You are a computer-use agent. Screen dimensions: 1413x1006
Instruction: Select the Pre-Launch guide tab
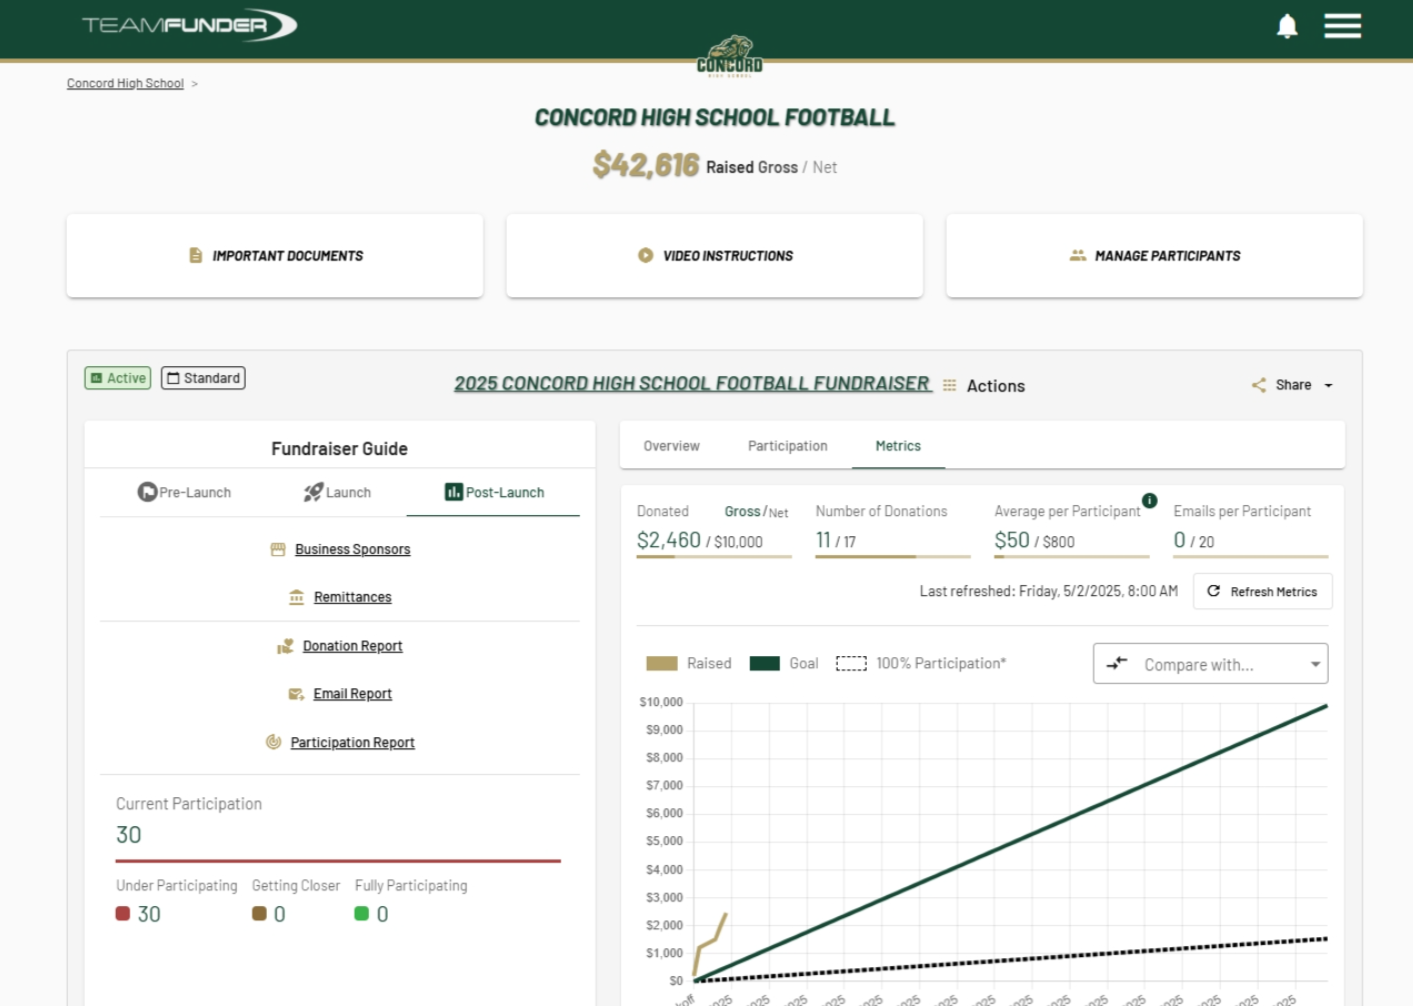point(184,492)
